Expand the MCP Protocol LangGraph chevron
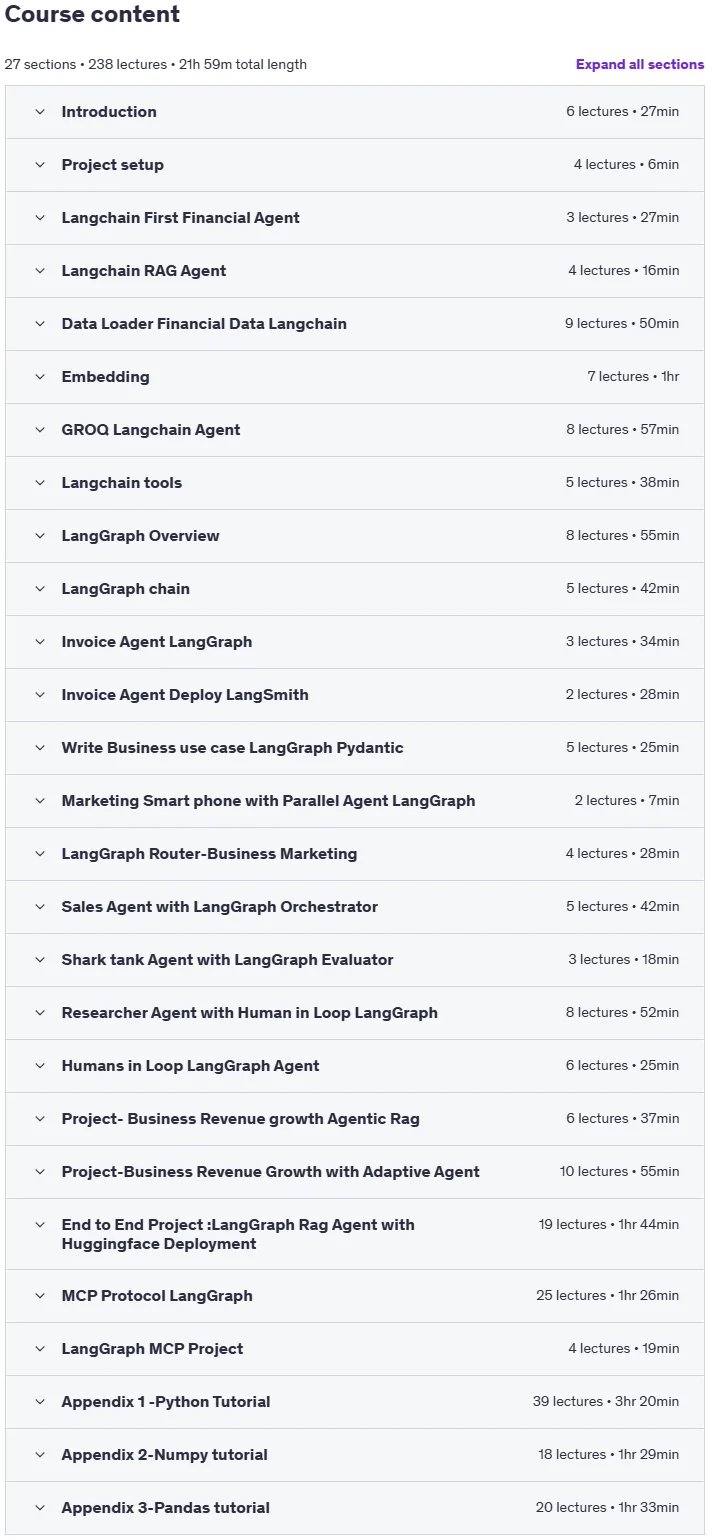Image resolution: width=712 pixels, height=1540 pixels. 40,1296
